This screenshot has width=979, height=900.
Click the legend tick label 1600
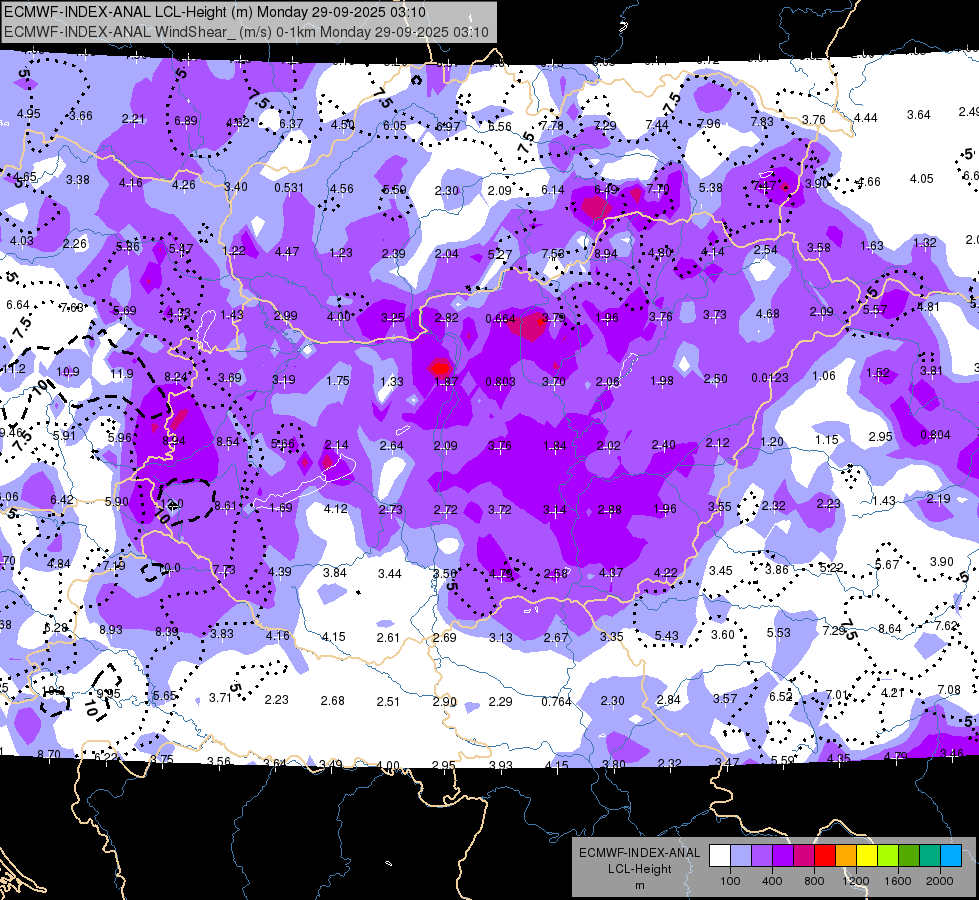pyautogui.click(x=897, y=881)
